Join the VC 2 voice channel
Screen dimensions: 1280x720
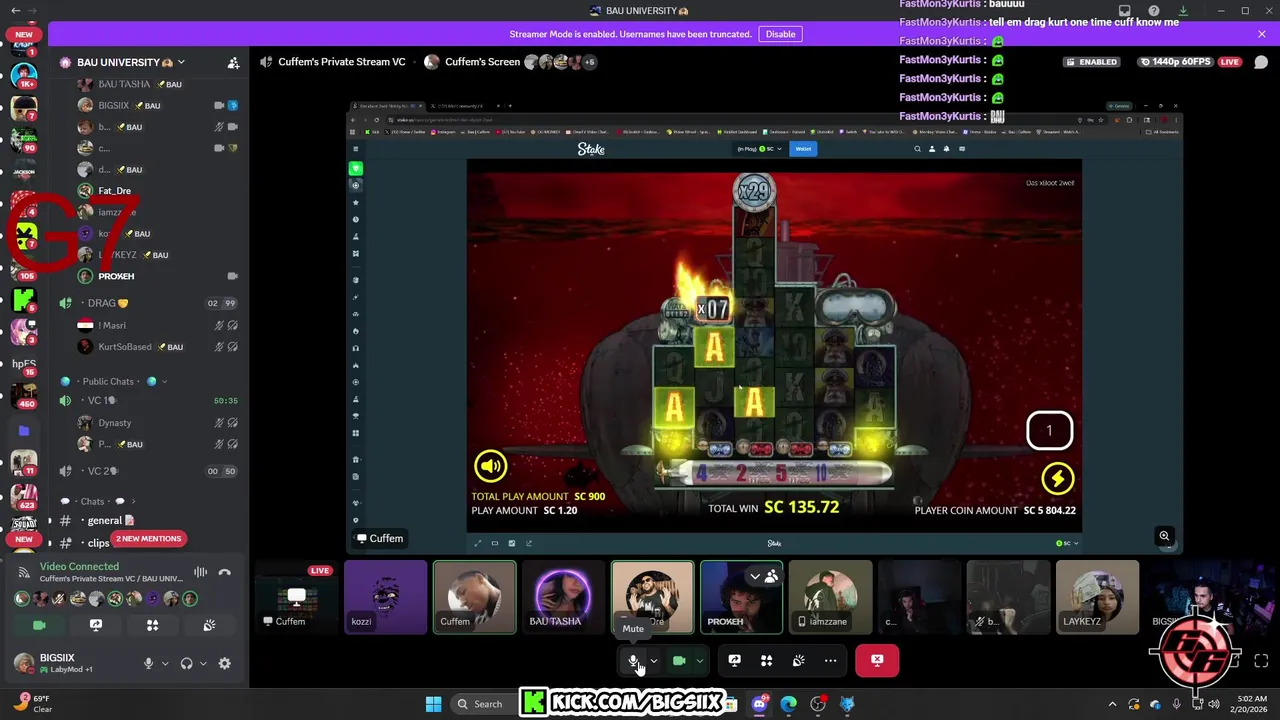148,471
